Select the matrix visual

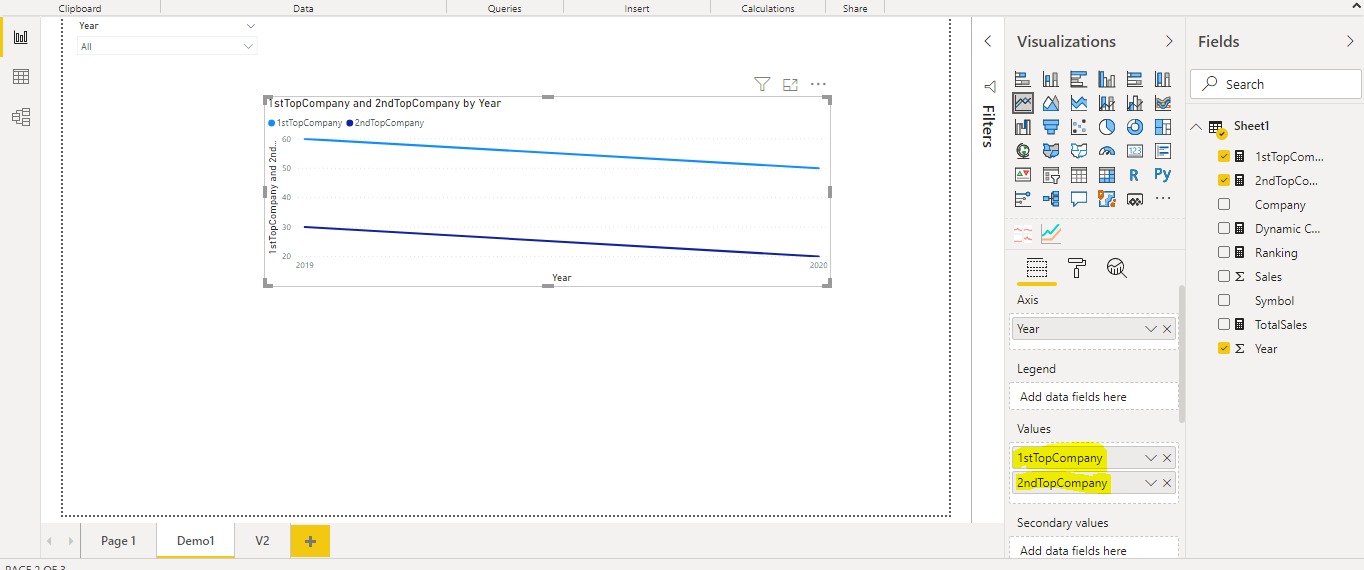[1107, 175]
